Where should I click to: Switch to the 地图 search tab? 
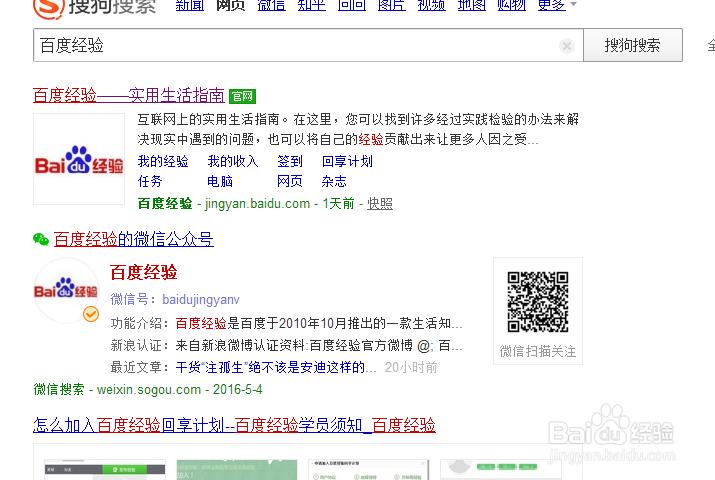(472, 5)
